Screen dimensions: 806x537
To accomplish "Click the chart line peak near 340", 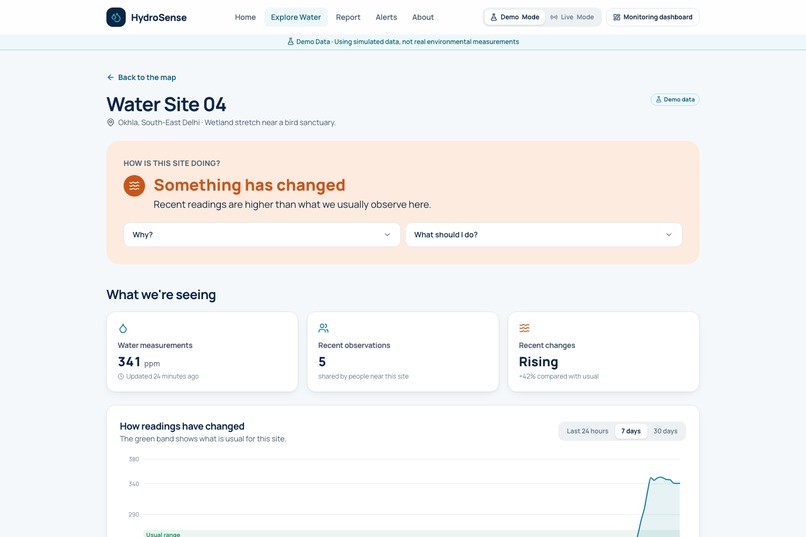I will (661, 478).
